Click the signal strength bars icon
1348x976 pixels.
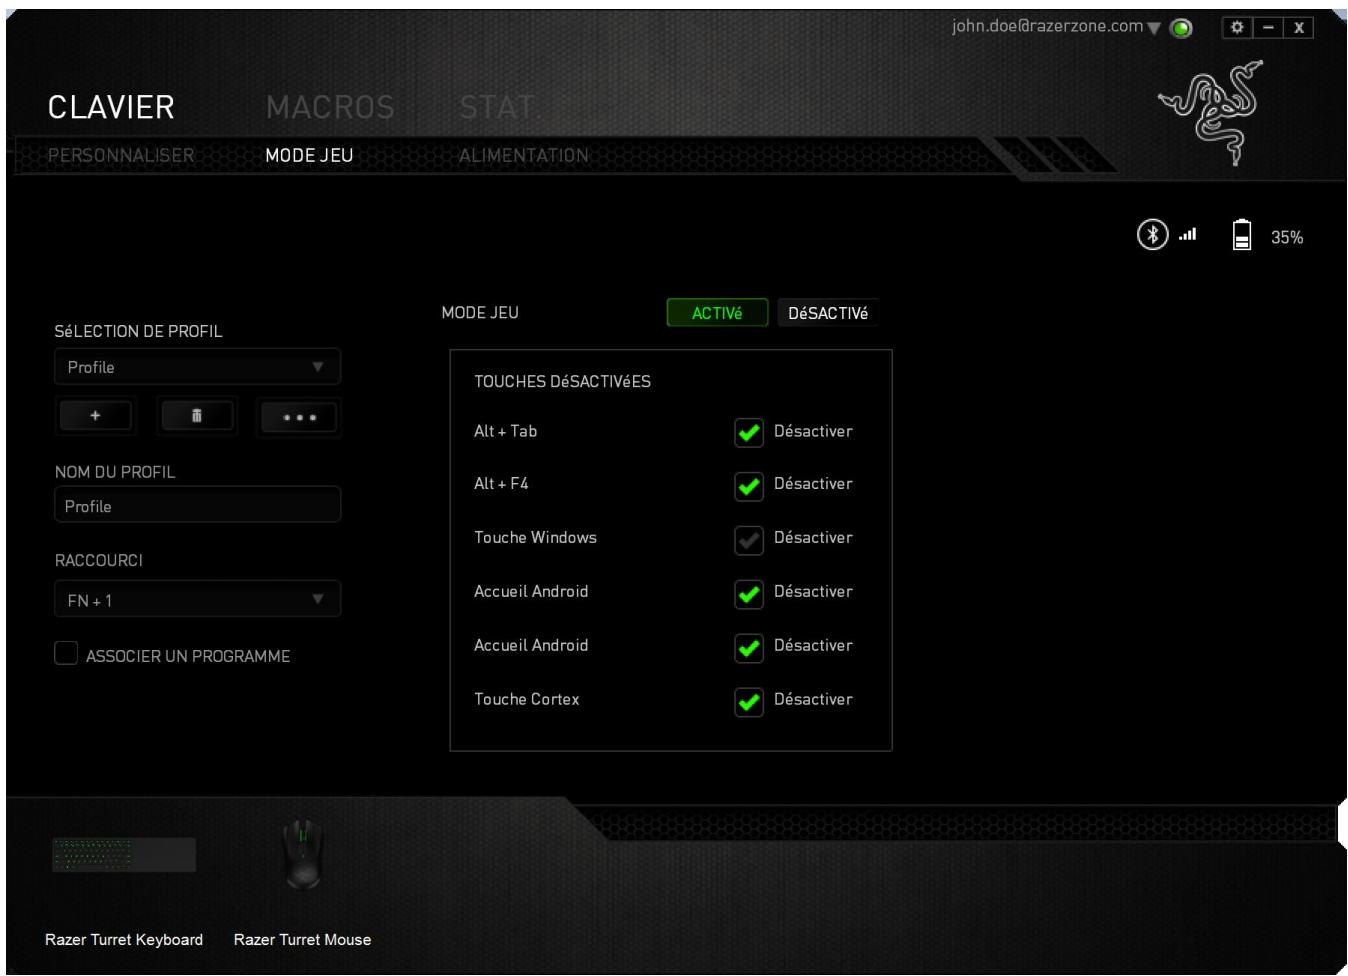pos(1188,235)
